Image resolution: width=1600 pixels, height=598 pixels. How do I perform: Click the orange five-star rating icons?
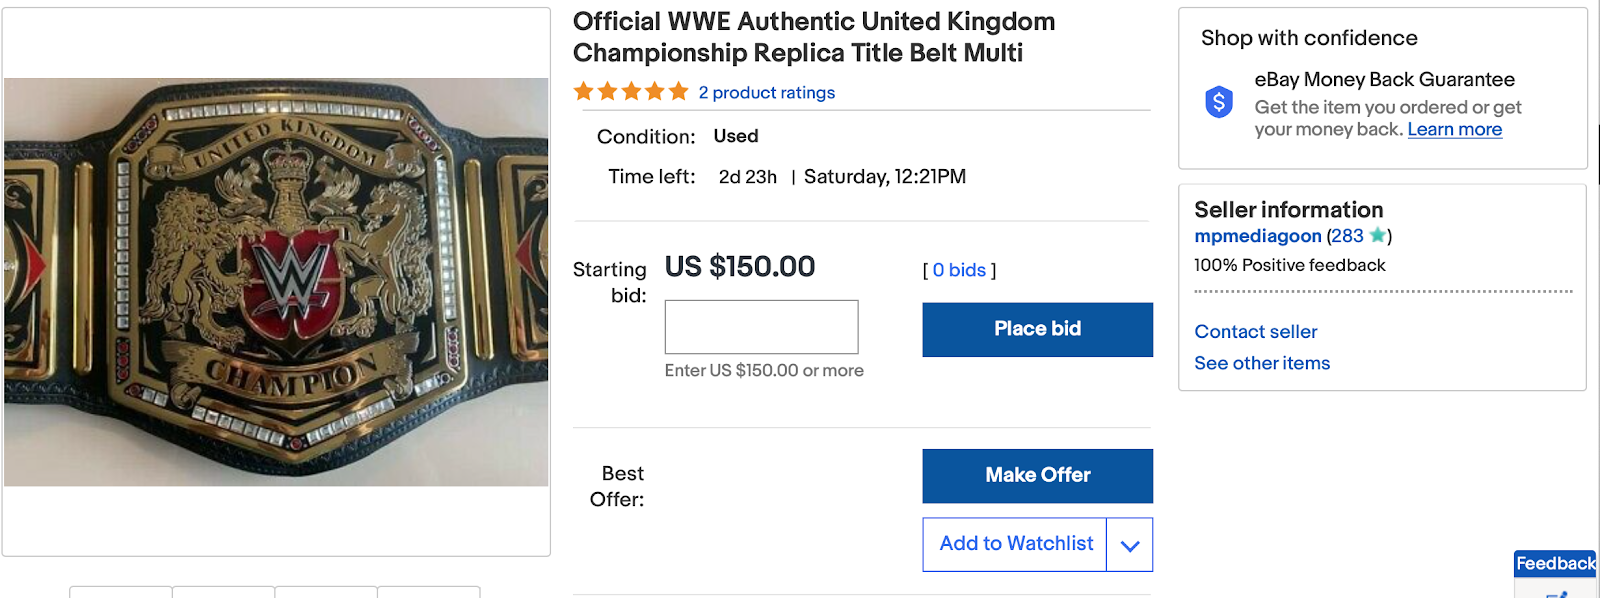coord(630,92)
